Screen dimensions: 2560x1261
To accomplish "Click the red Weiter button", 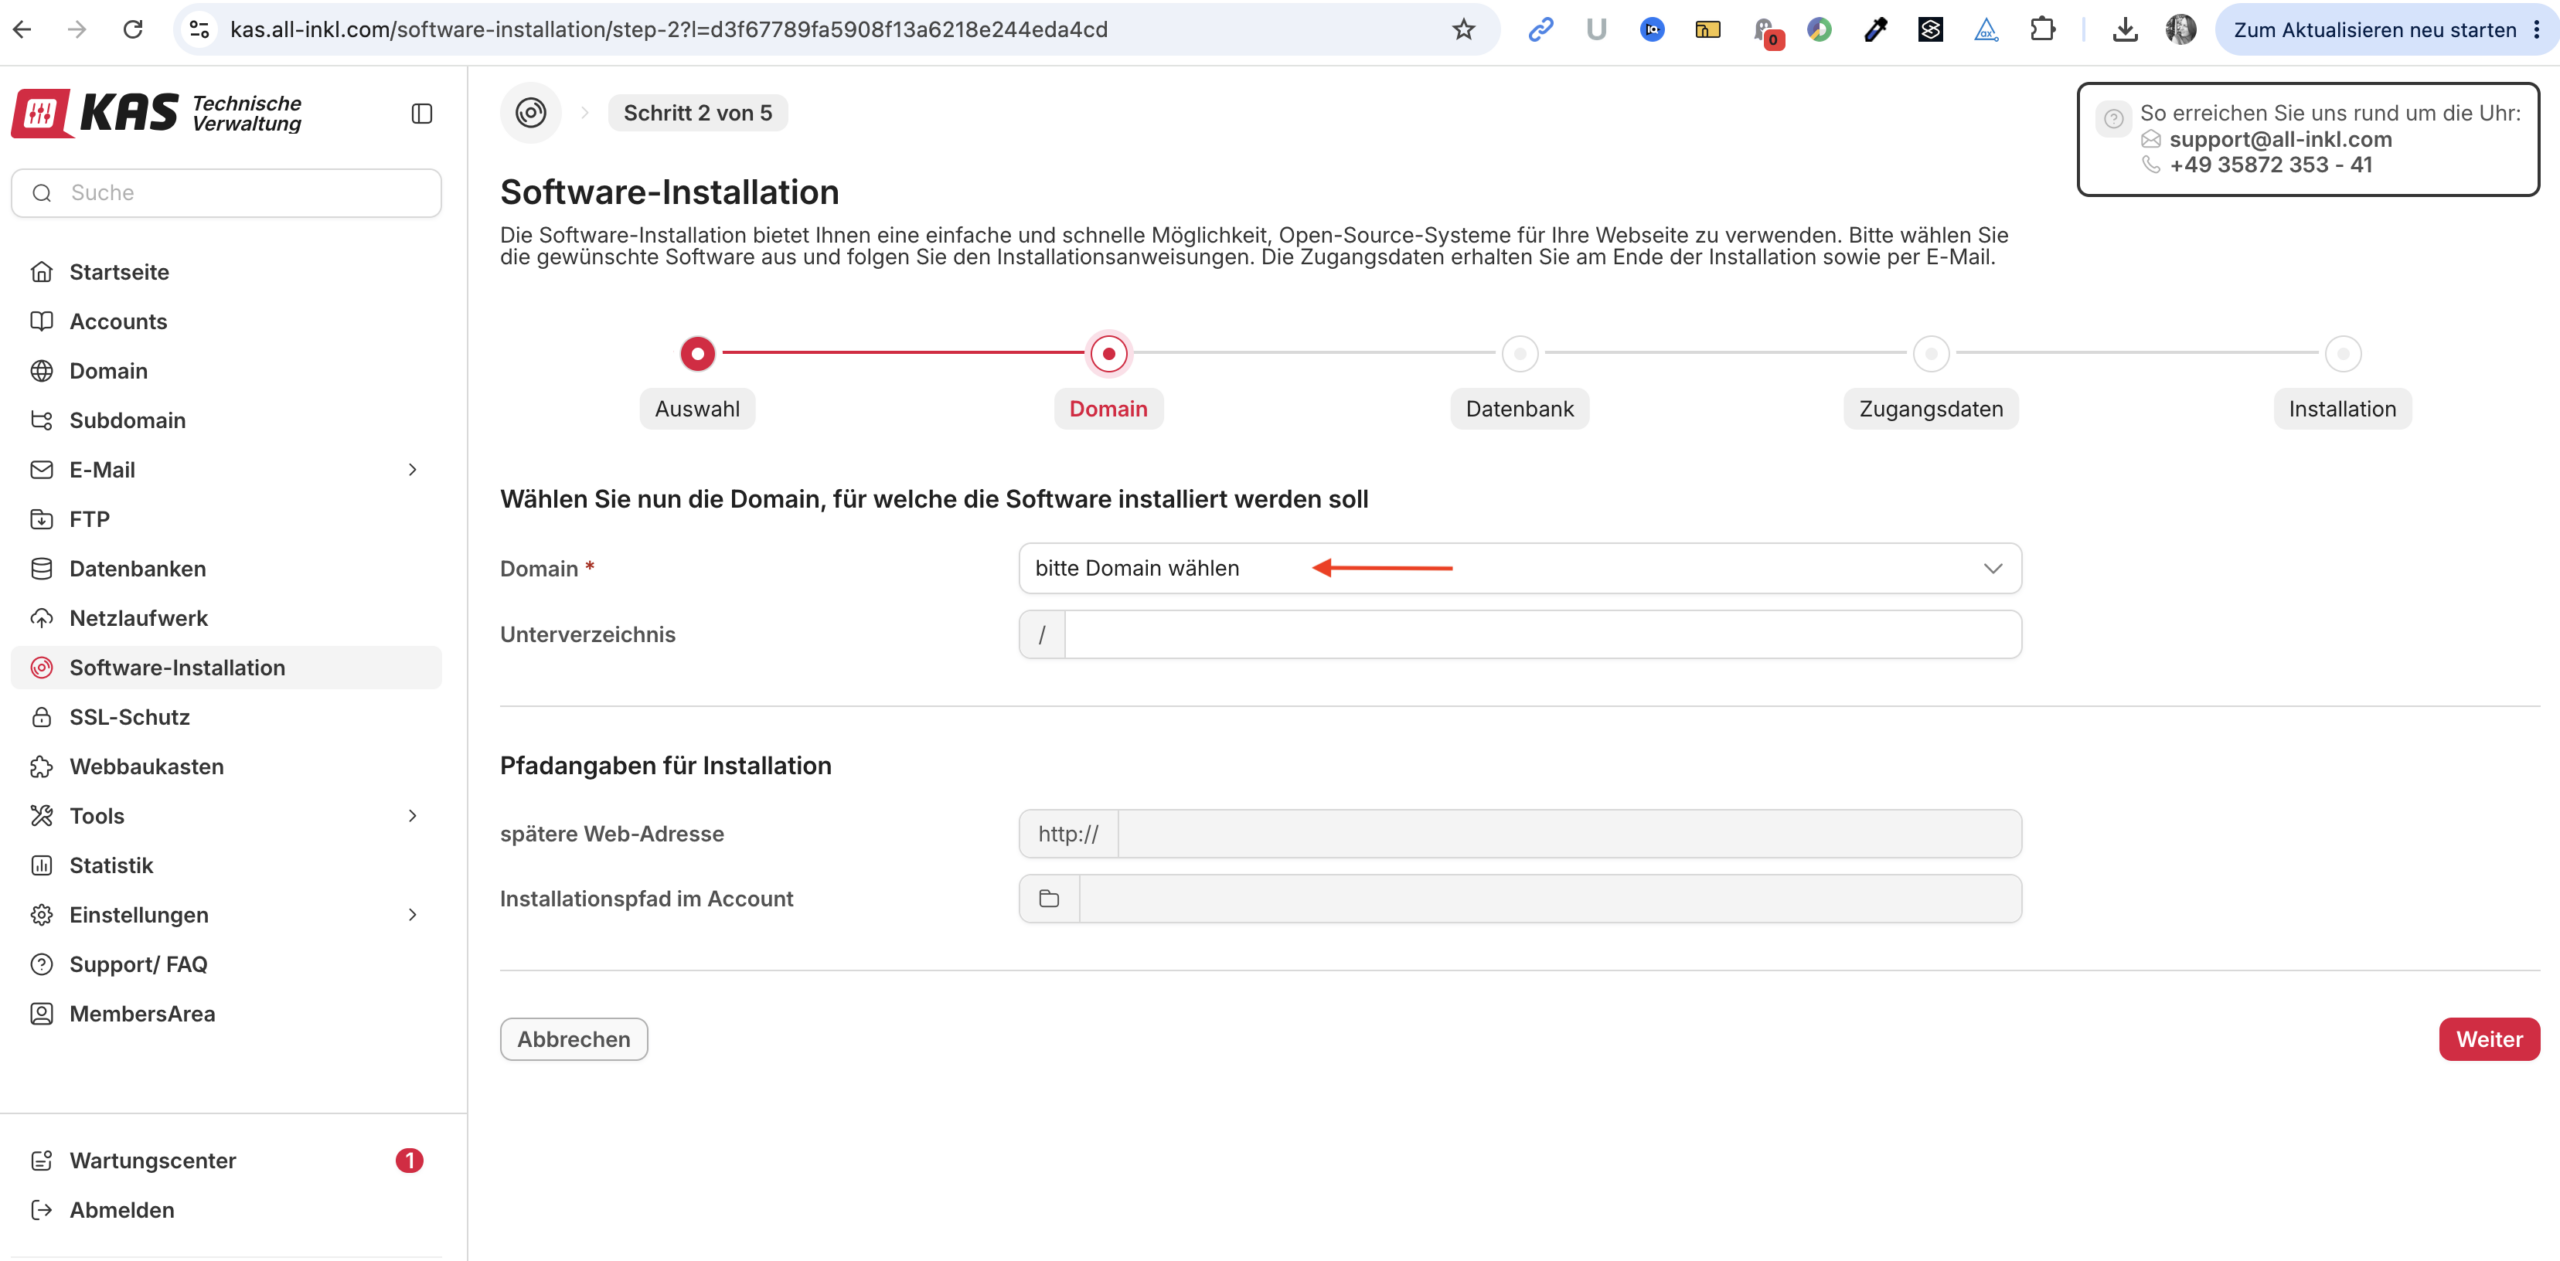I will pos(2489,1039).
